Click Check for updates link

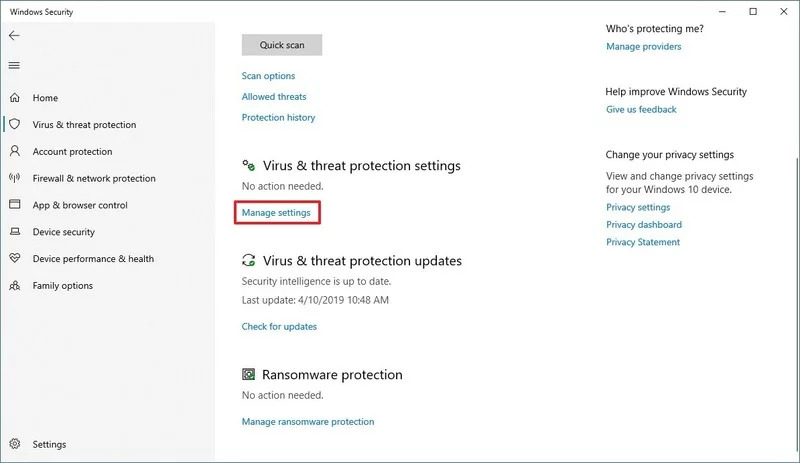pos(279,327)
